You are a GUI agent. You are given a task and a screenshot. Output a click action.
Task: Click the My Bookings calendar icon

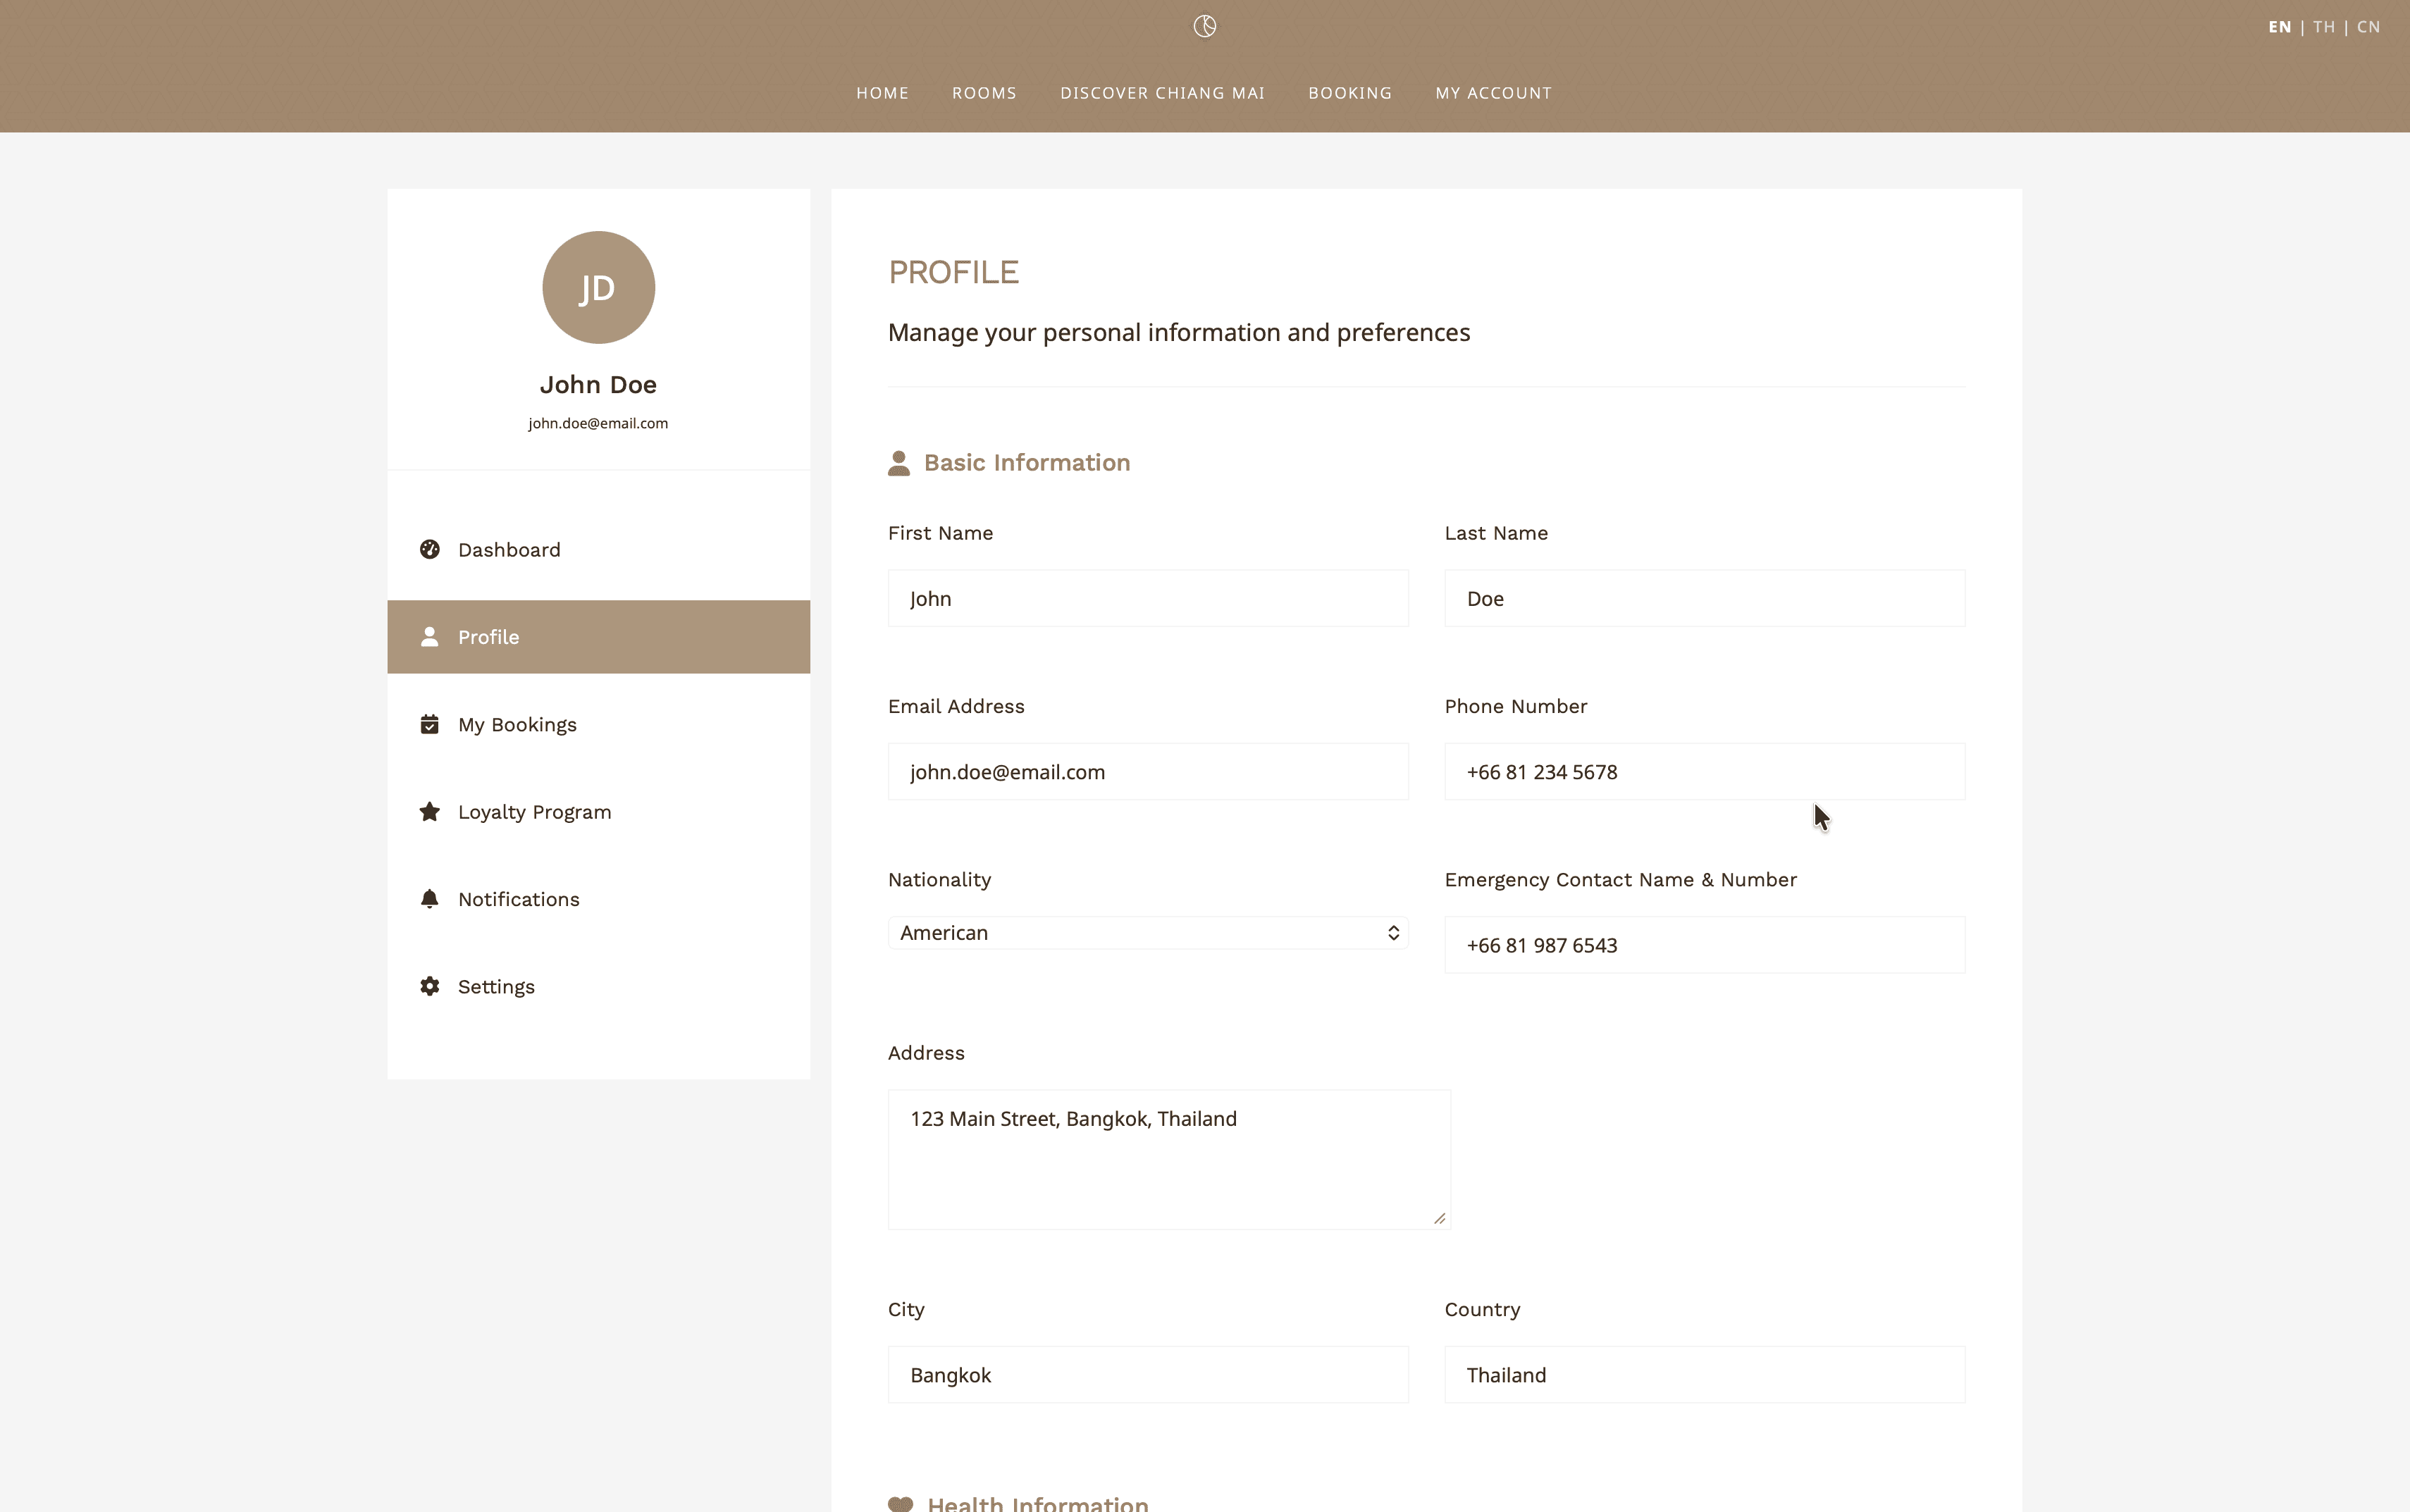430,724
